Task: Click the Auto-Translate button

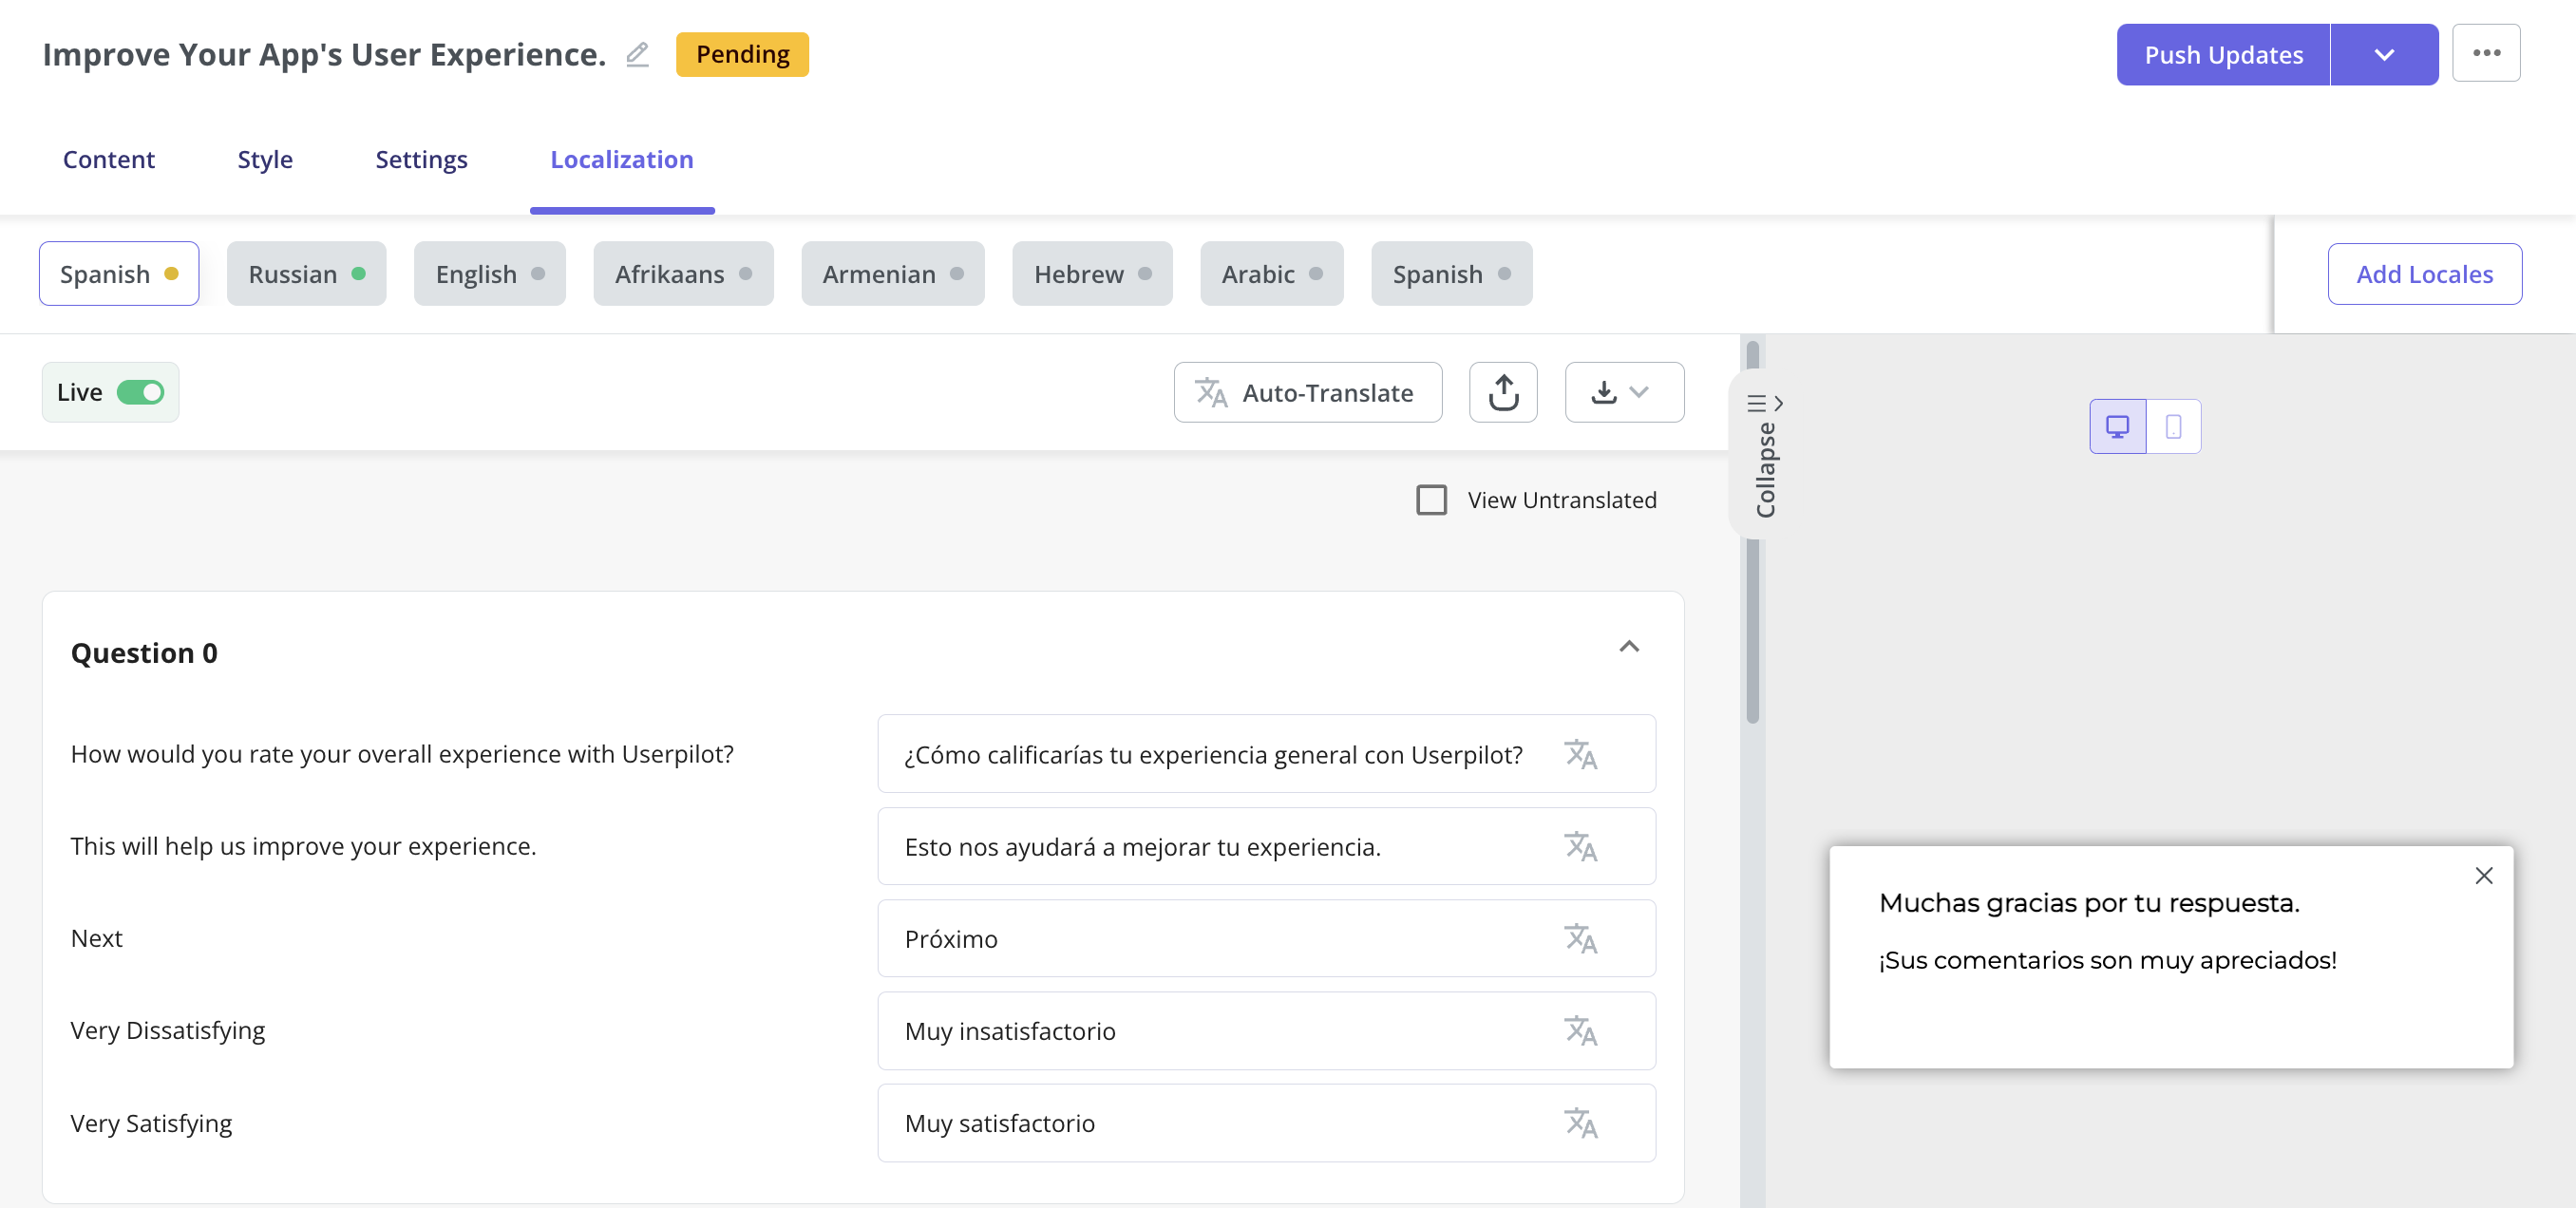Action: coord(1307,392)
